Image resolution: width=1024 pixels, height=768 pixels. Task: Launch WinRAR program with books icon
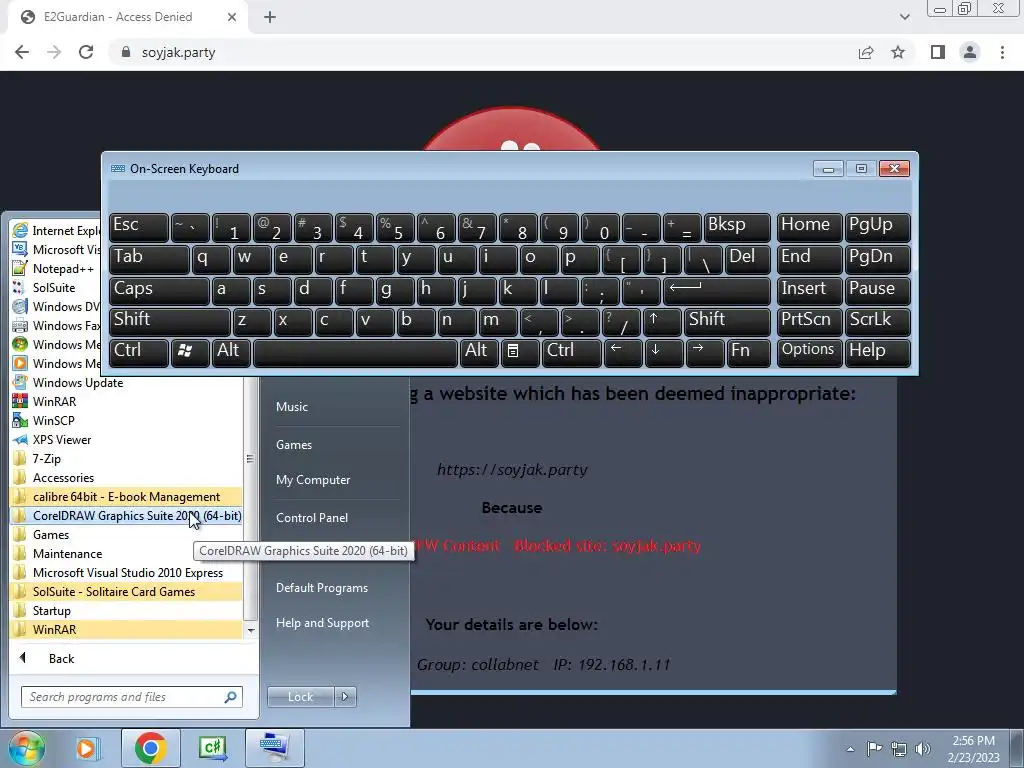tap(44, 402)
